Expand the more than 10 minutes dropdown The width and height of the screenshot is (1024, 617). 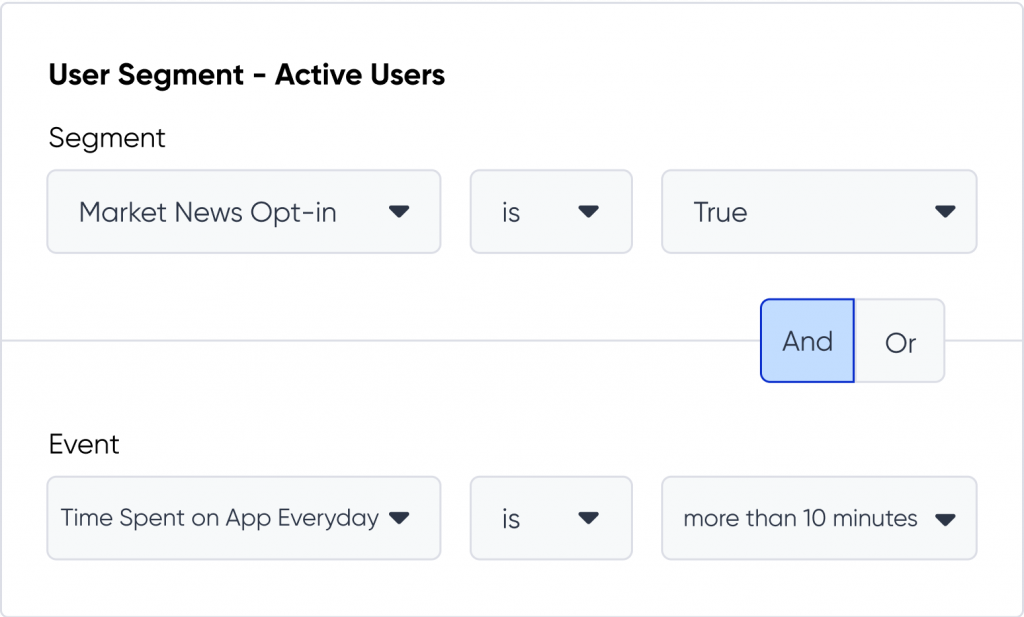click(818, 518)
